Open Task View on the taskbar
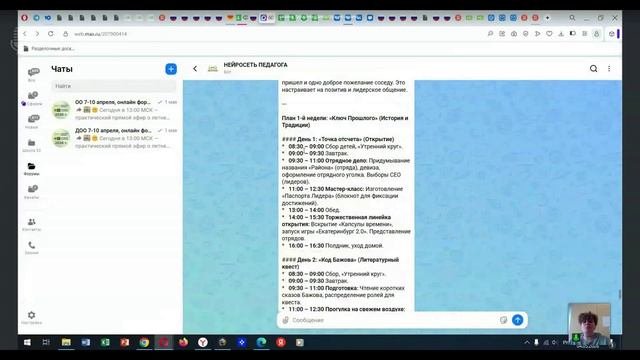Image resolution: width=640 pixels, height=360 pixels. point(46,342)
